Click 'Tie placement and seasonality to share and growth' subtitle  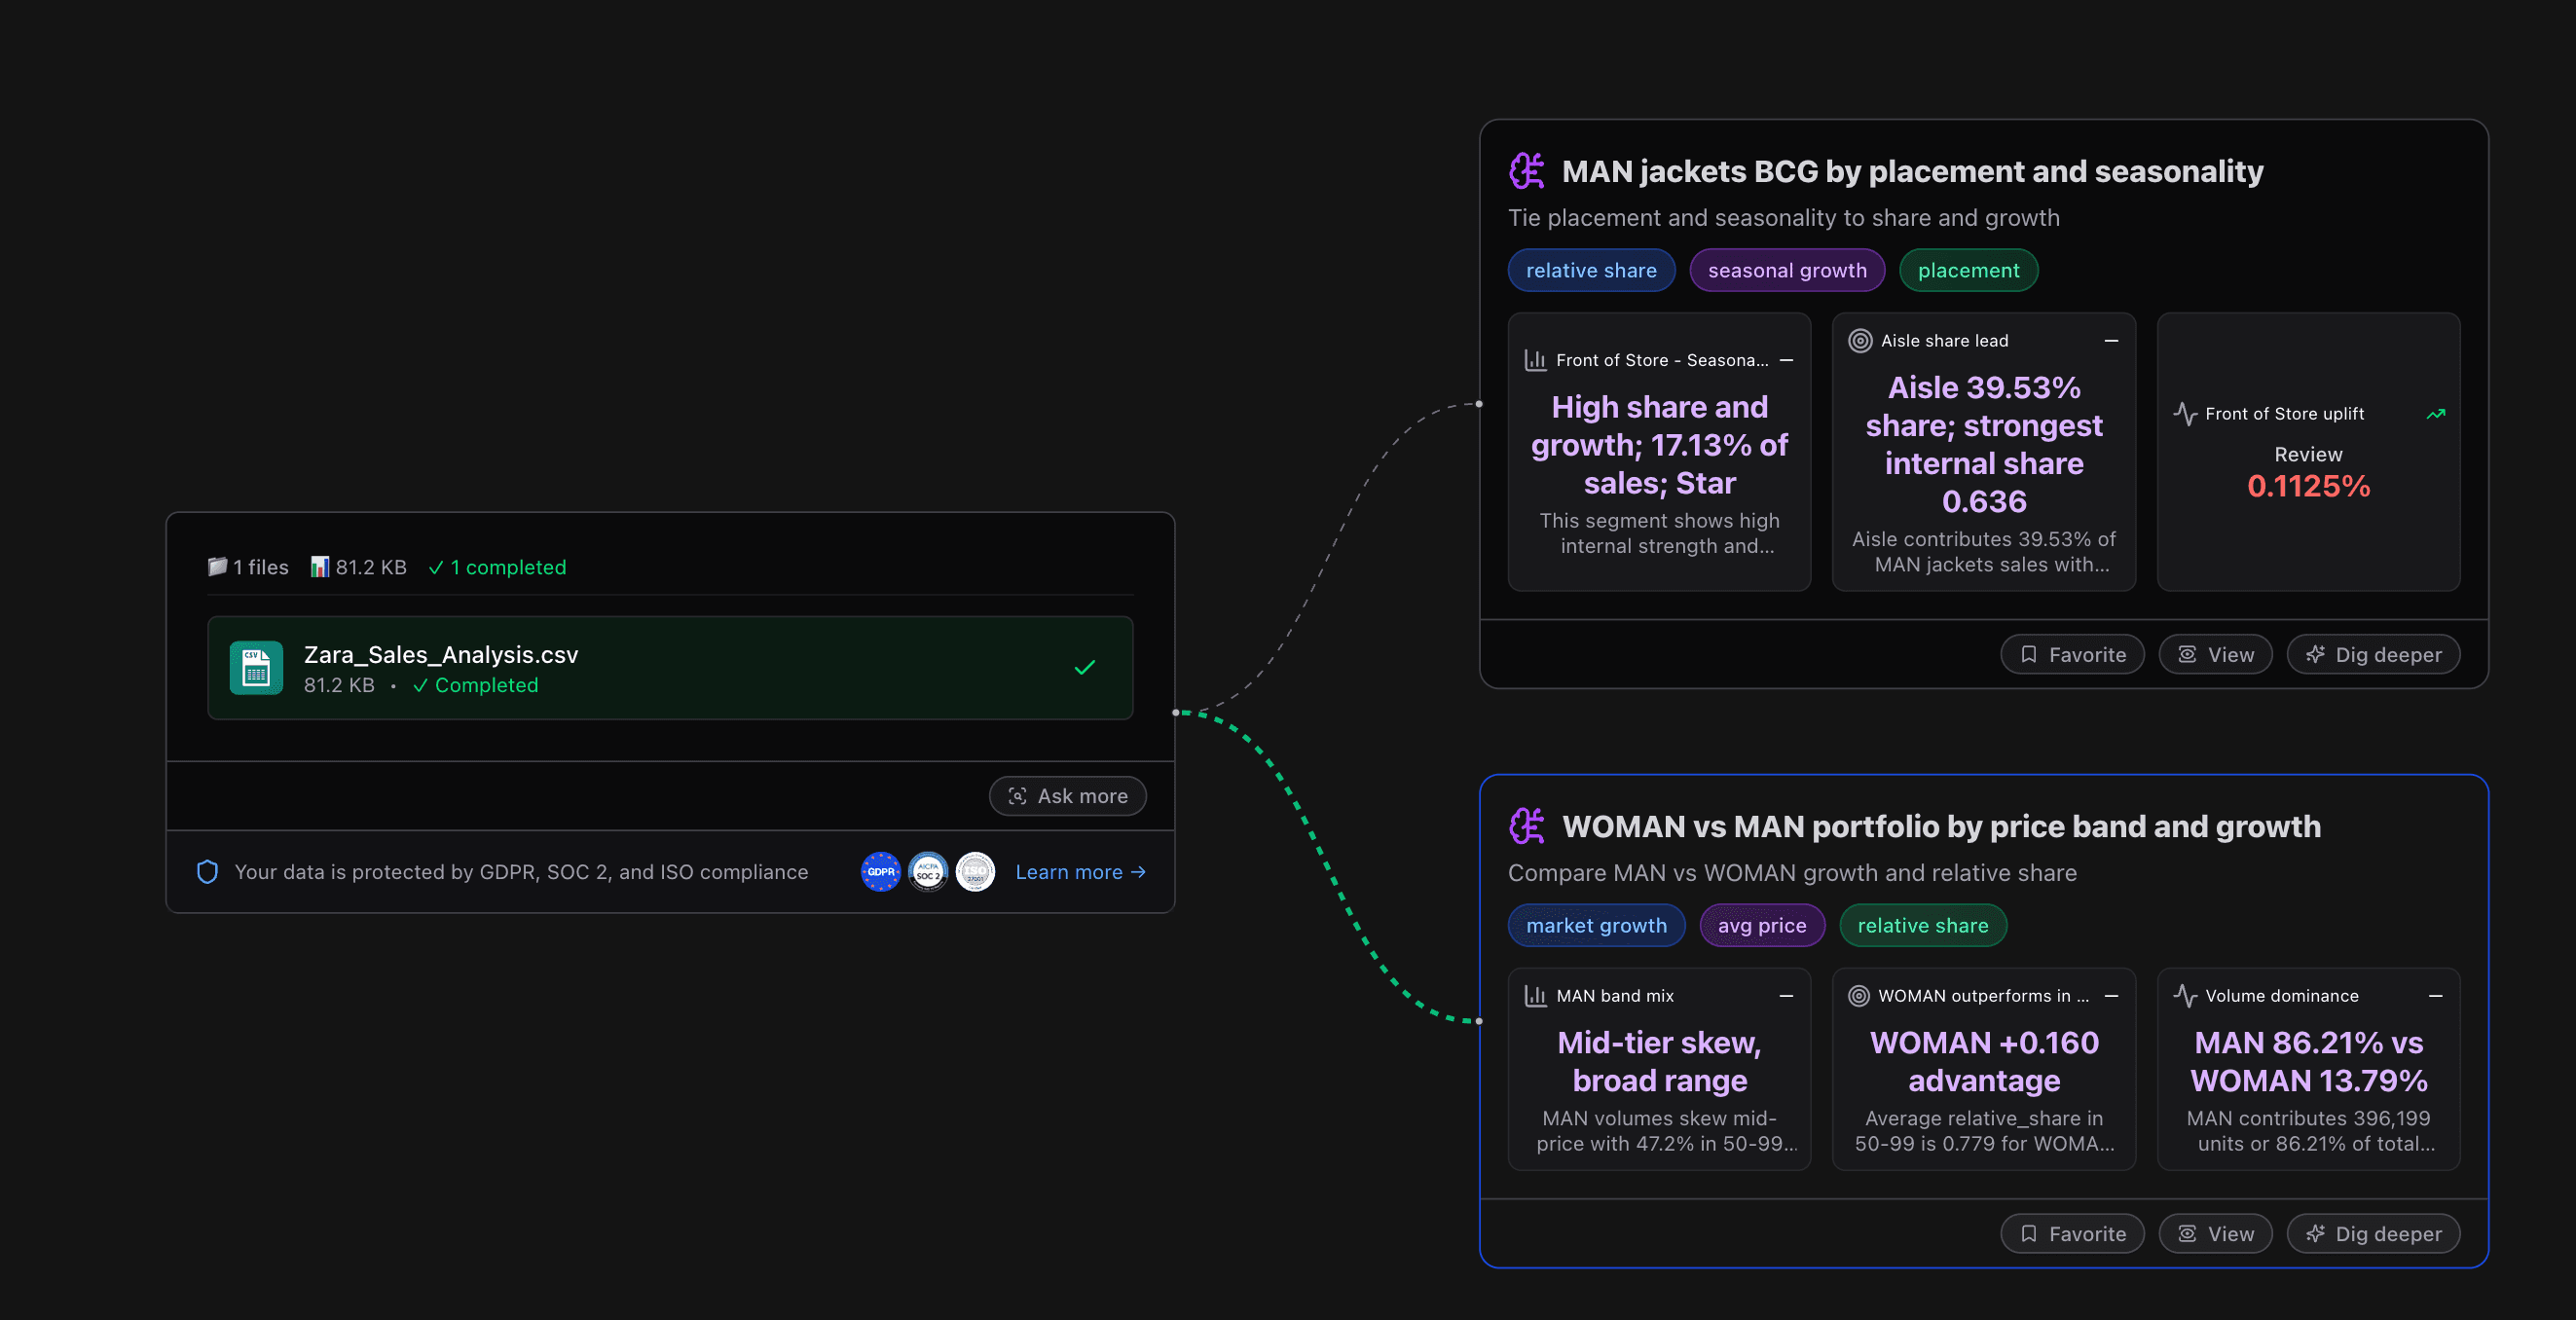coord(1783,218)
